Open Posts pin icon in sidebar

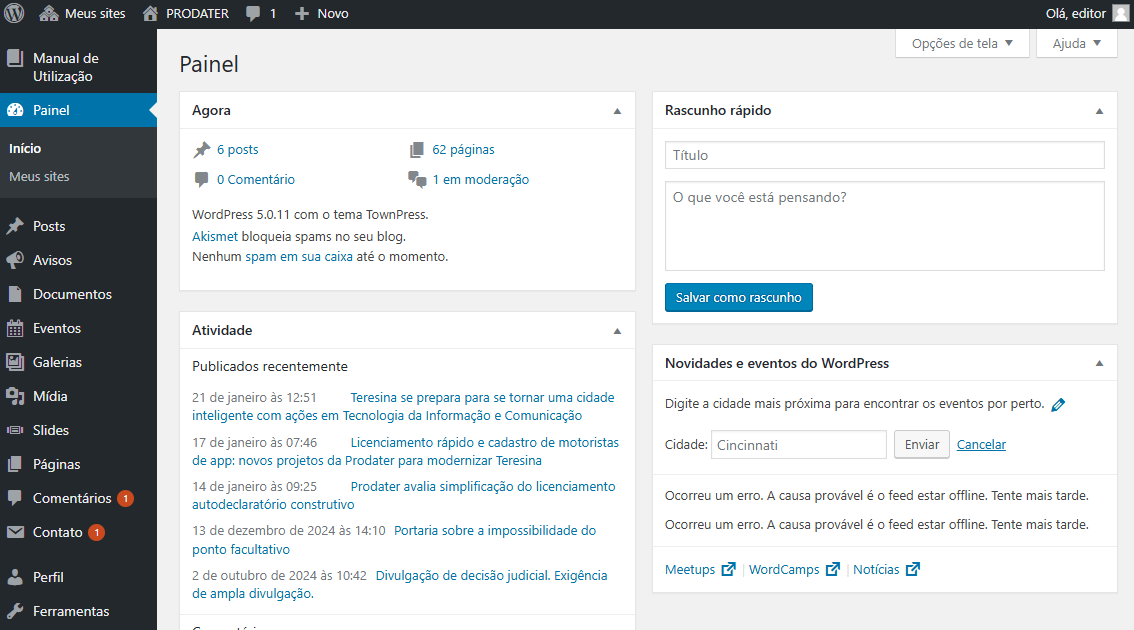(15, 226)
